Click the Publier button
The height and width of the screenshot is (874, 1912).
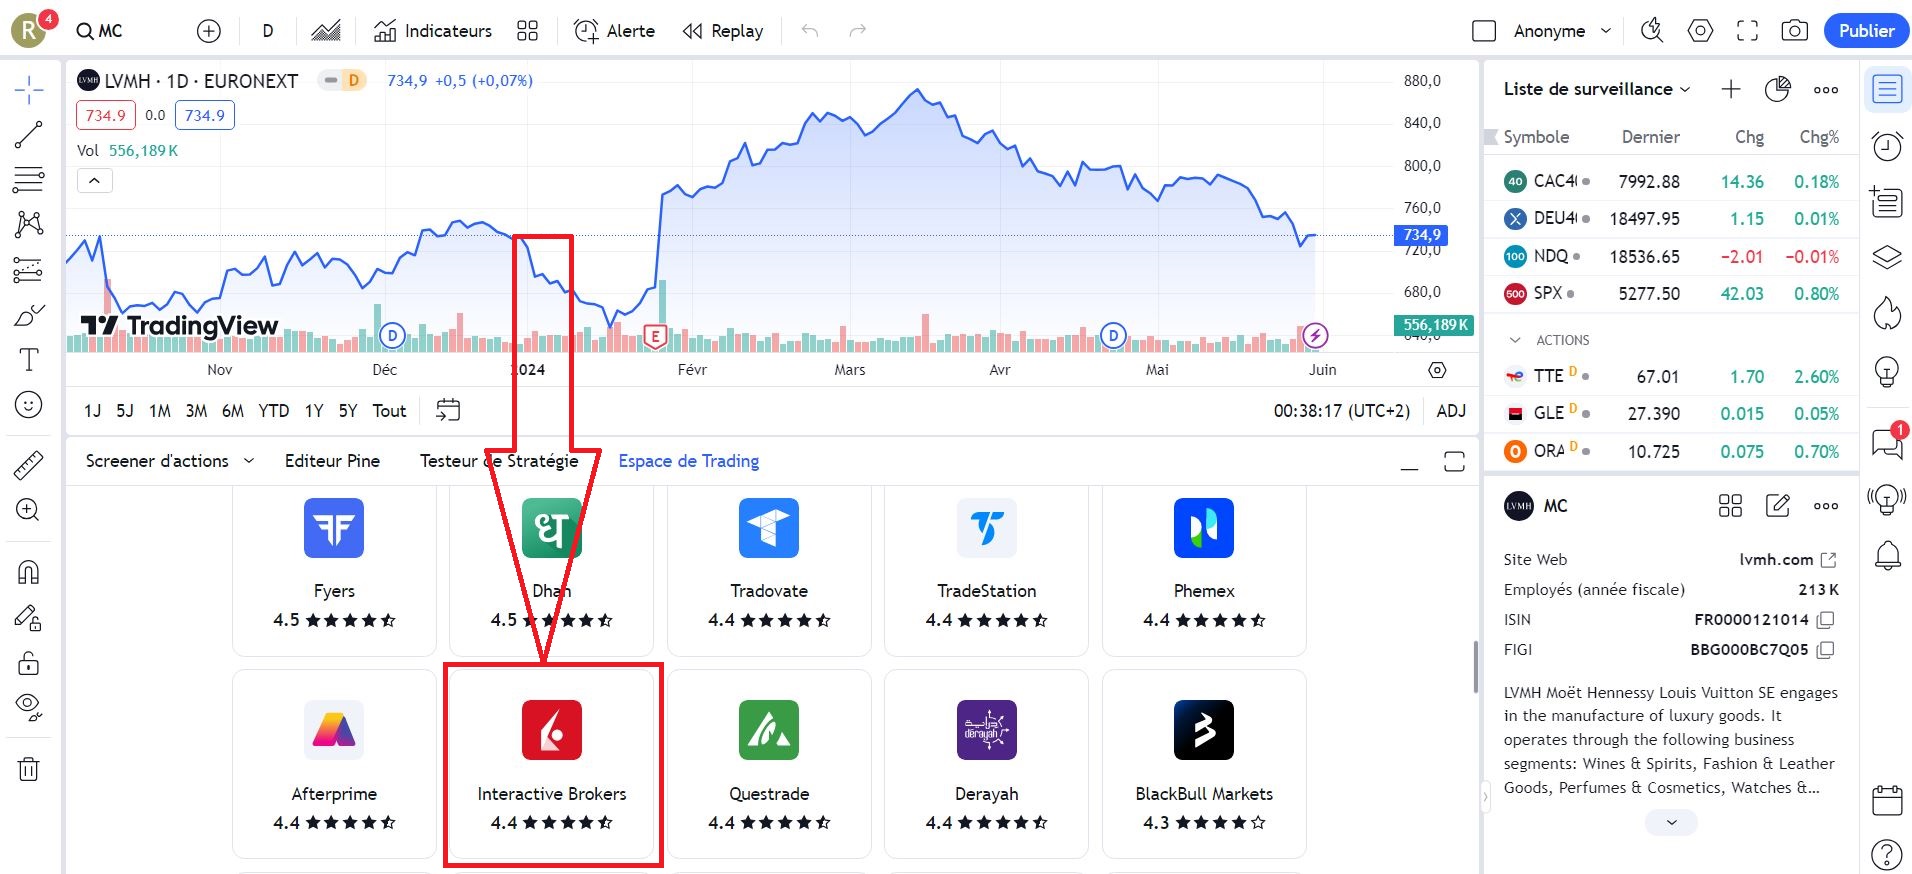[x=1865, y=31]
